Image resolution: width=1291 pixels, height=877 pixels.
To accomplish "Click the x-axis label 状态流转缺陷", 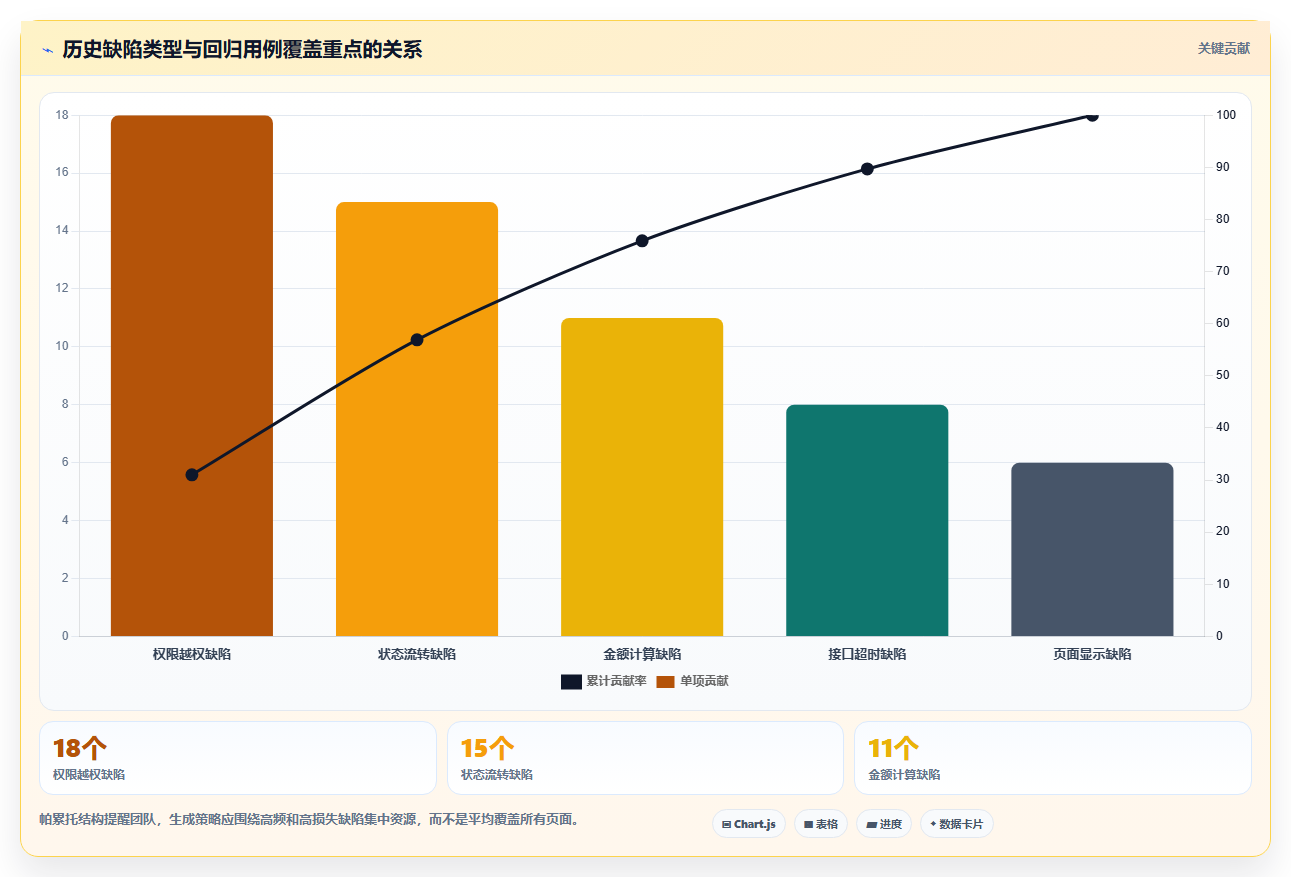I will pyautogui.click(x=417, y=654).
